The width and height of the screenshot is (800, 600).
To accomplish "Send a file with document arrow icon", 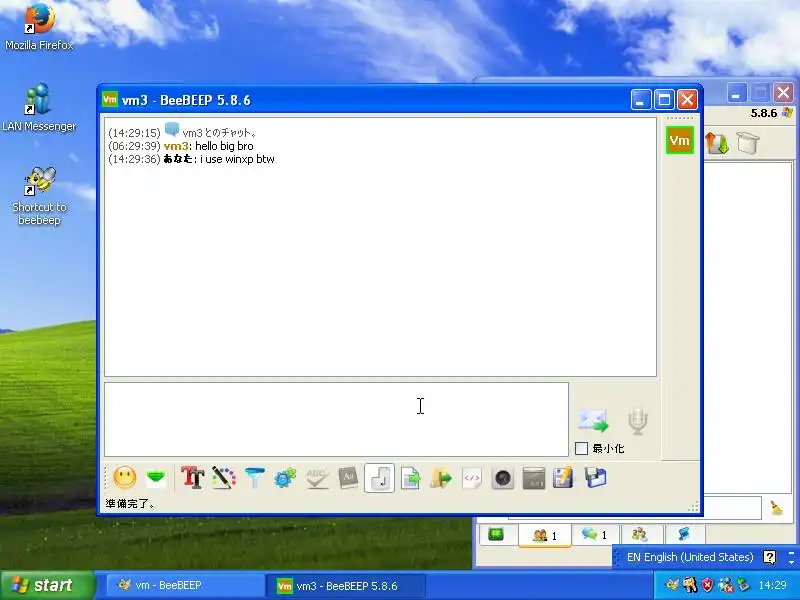I will coord(410,478).
